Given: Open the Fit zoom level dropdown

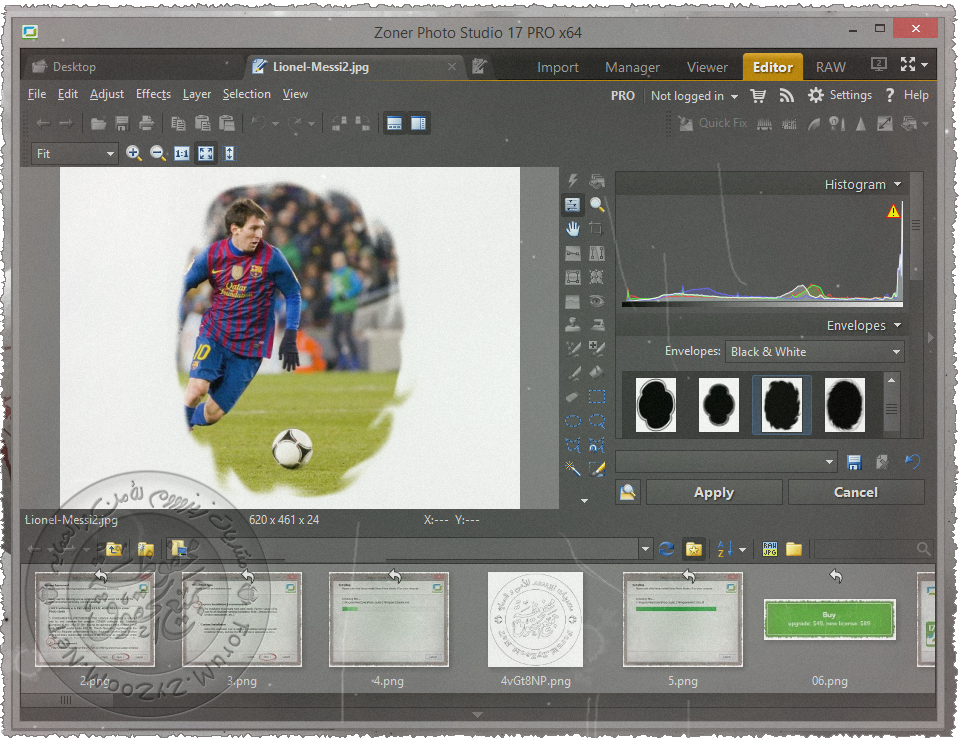Looking at the screenshot, I should [74, 154].
